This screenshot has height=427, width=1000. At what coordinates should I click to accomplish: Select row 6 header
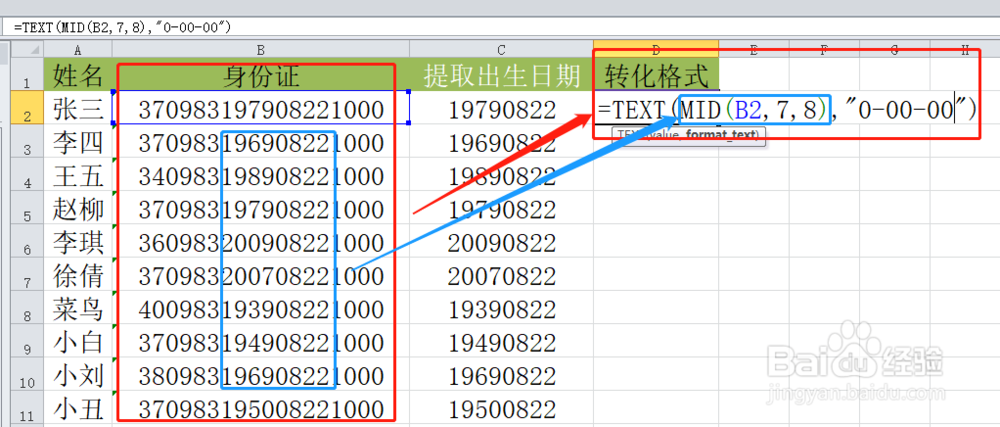pos(27,241)
